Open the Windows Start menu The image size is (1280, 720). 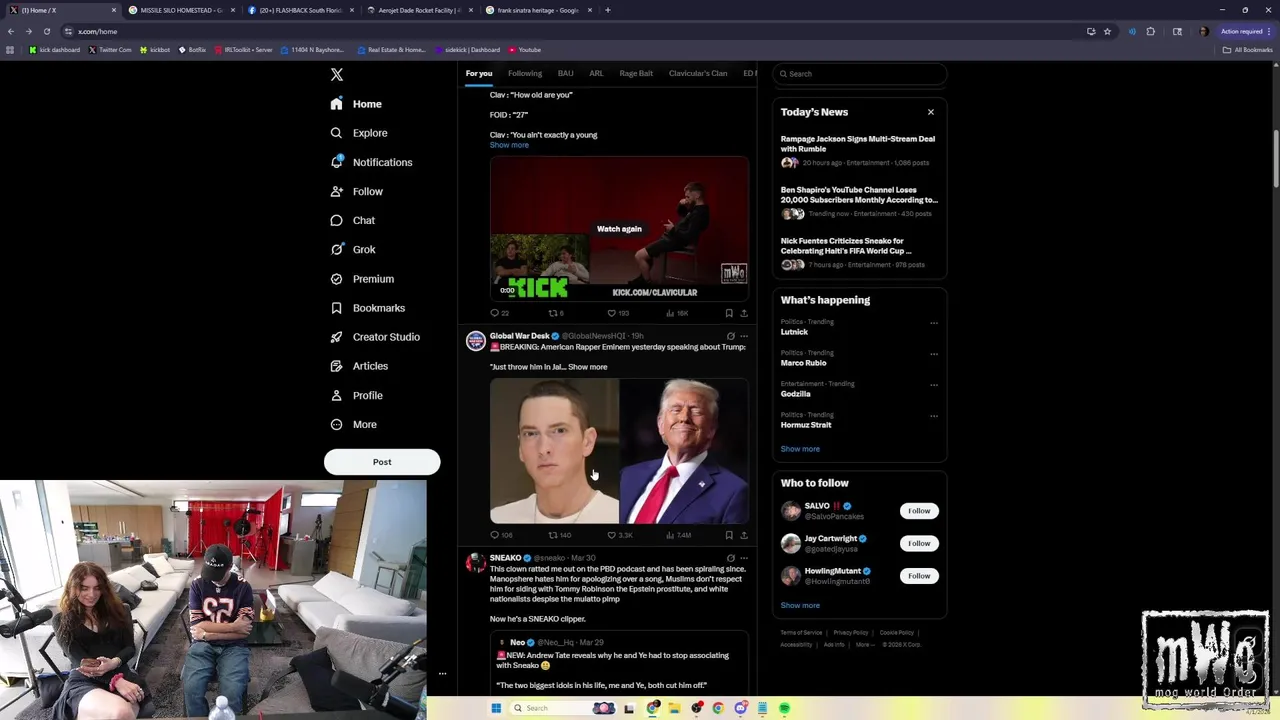point(496,708)
